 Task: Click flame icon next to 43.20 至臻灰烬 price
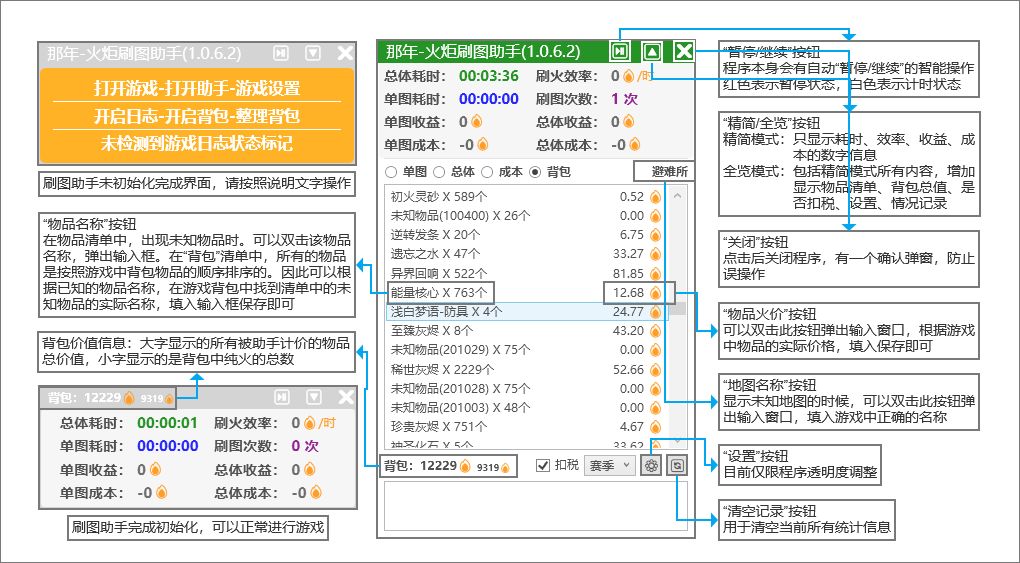click(x=655, y=331)
